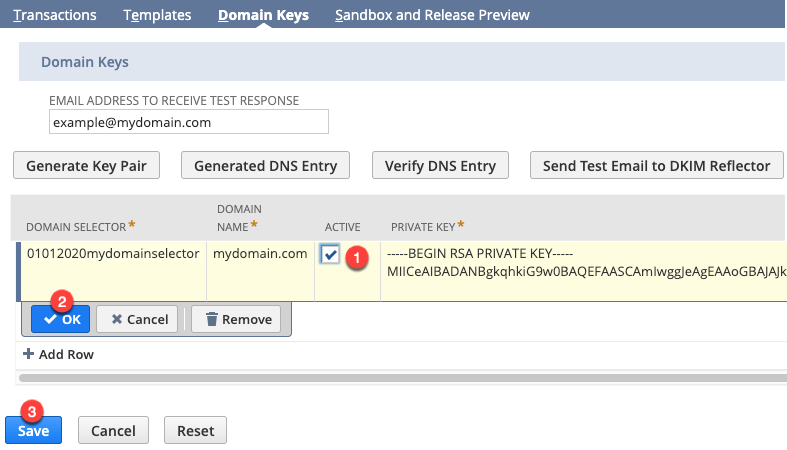Click the bottom Cancel button next to Save
Image resolution: width=787 pixels, height=450 pixels.
113,430
